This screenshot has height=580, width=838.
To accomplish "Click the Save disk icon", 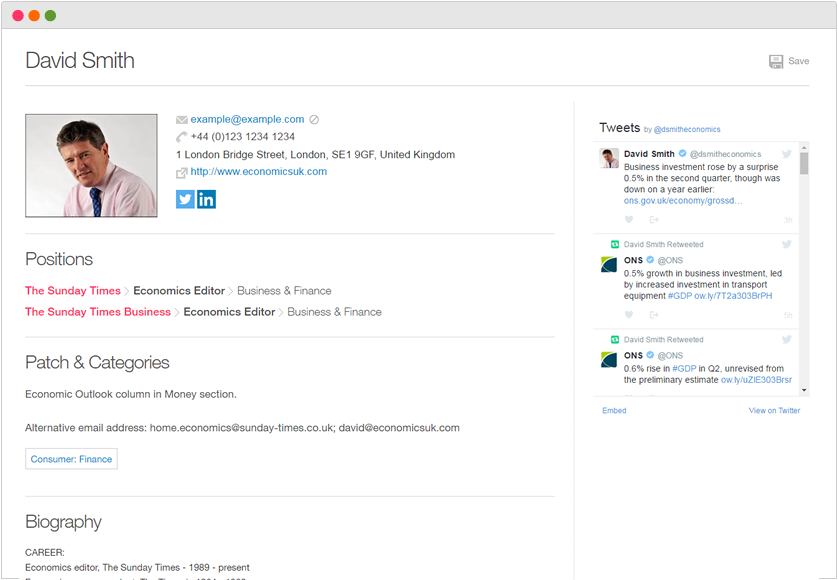I will [x=775, y=61].
